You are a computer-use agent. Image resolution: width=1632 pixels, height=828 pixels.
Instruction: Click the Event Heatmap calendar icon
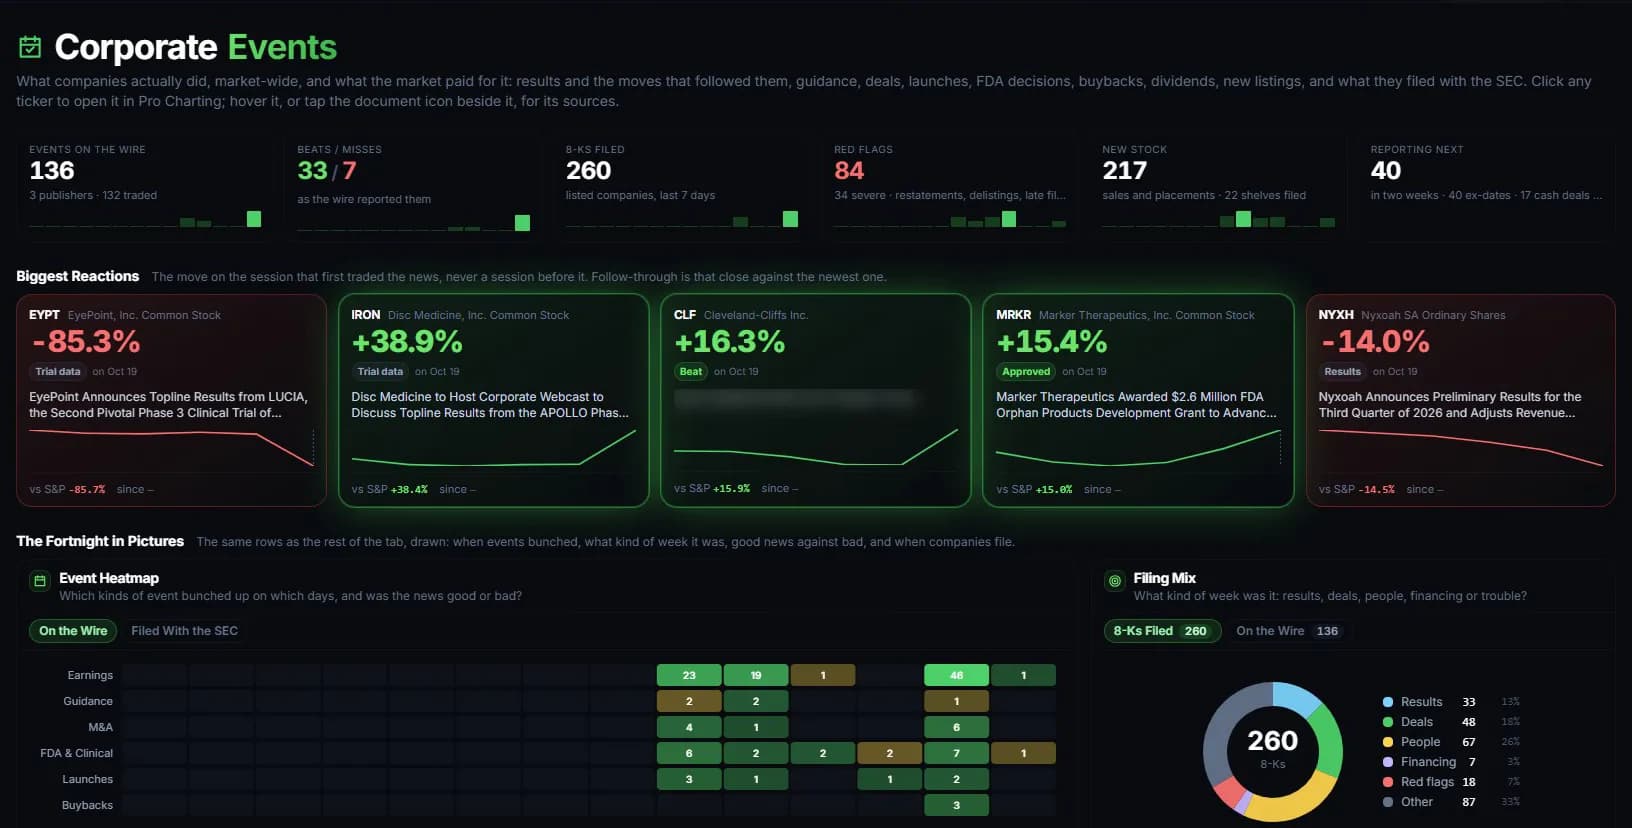[40, 580]
